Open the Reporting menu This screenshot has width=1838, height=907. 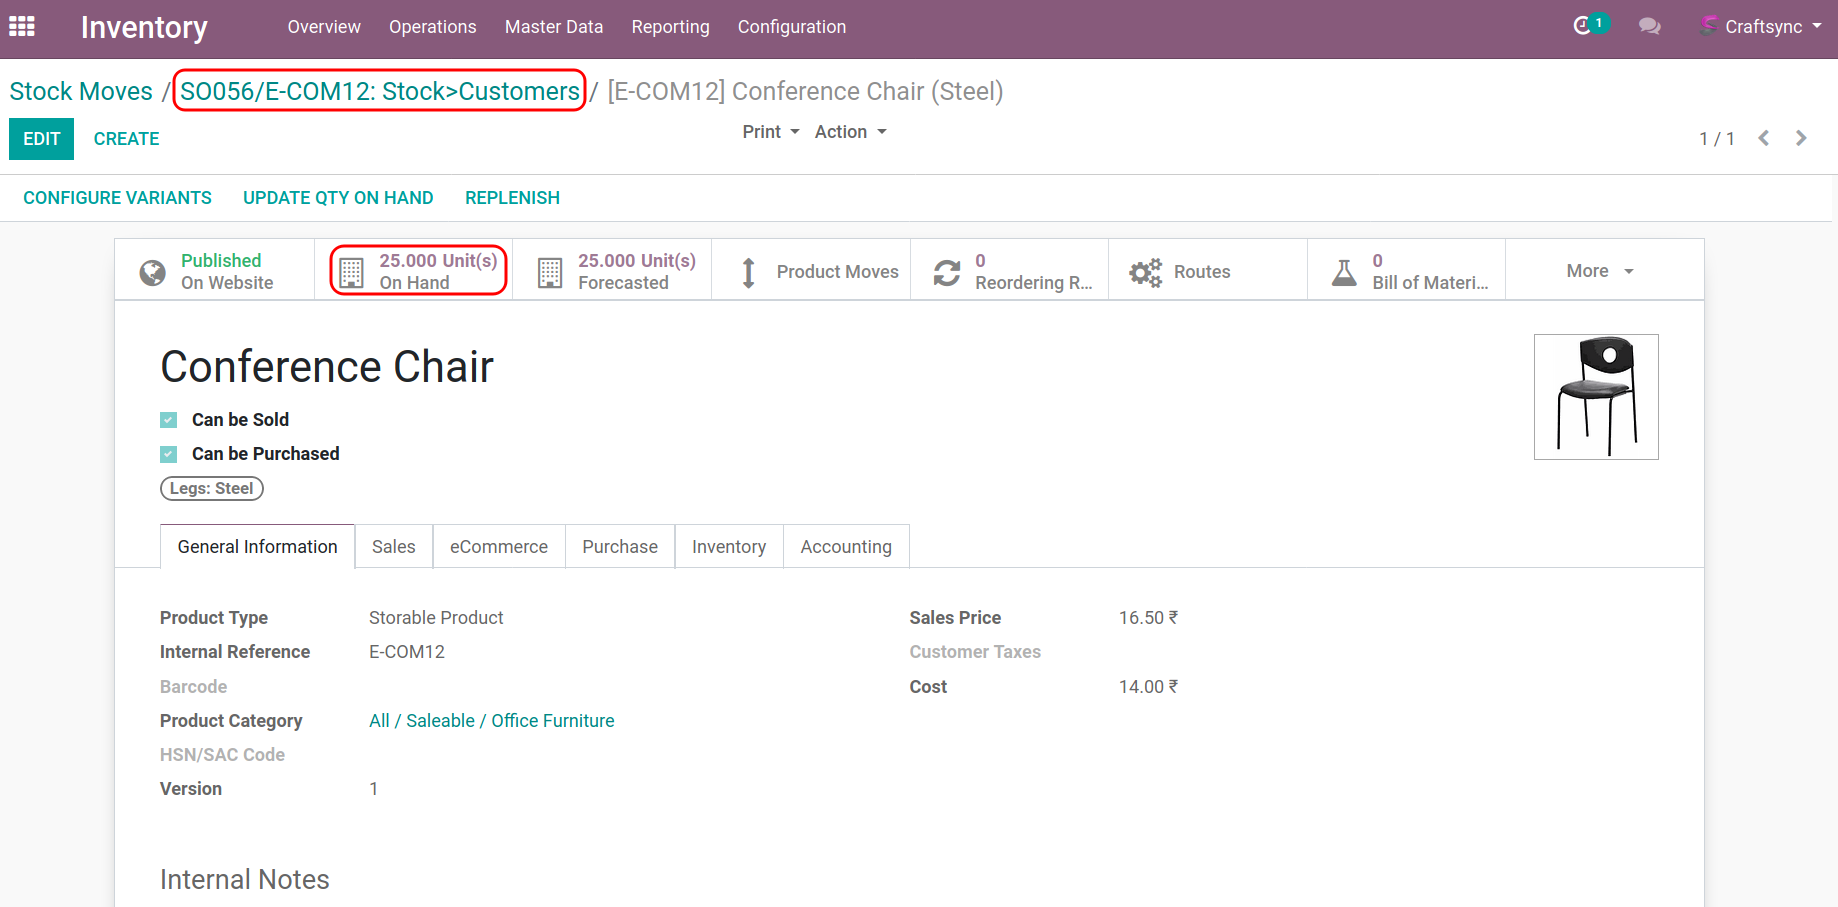coord(670,27)
